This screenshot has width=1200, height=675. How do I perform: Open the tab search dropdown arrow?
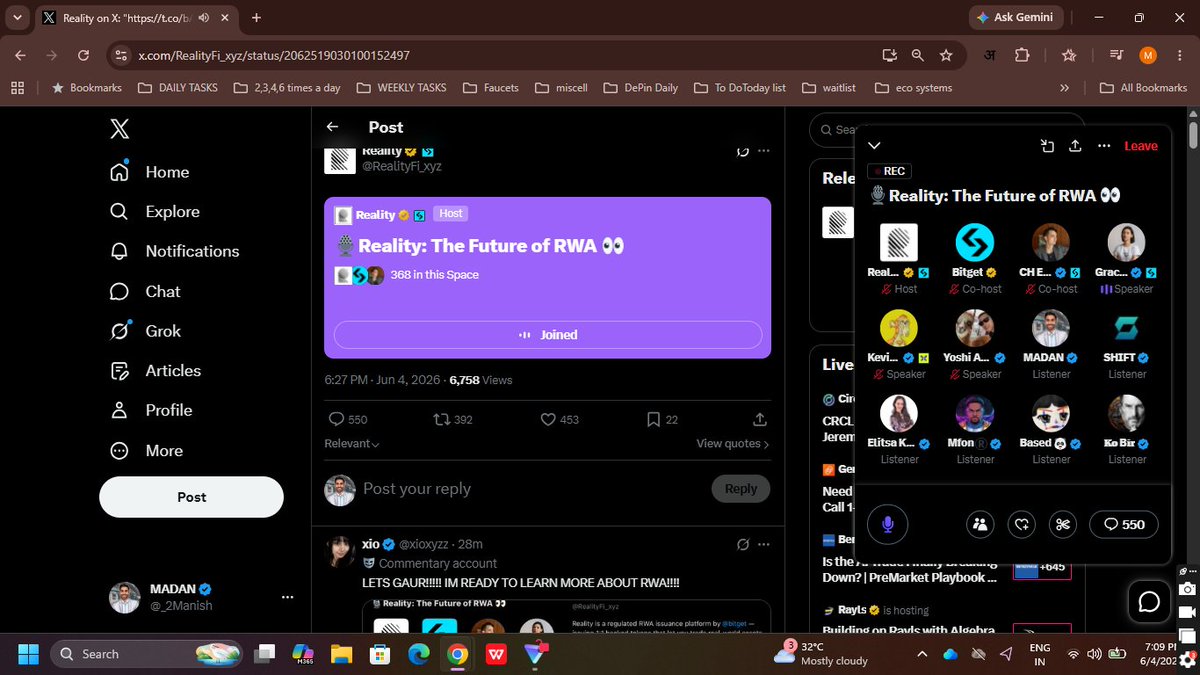point(17,17)
